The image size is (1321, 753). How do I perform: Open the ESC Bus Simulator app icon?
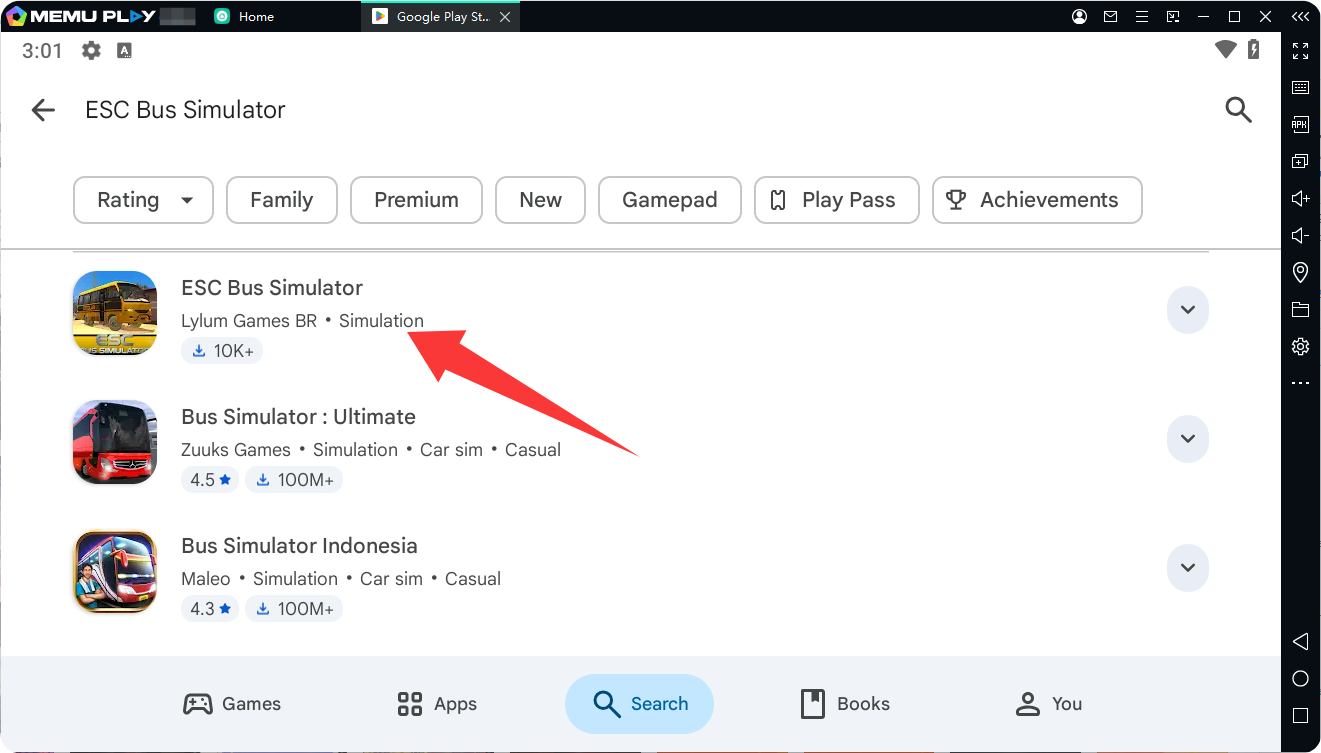[x=115, y=312]
